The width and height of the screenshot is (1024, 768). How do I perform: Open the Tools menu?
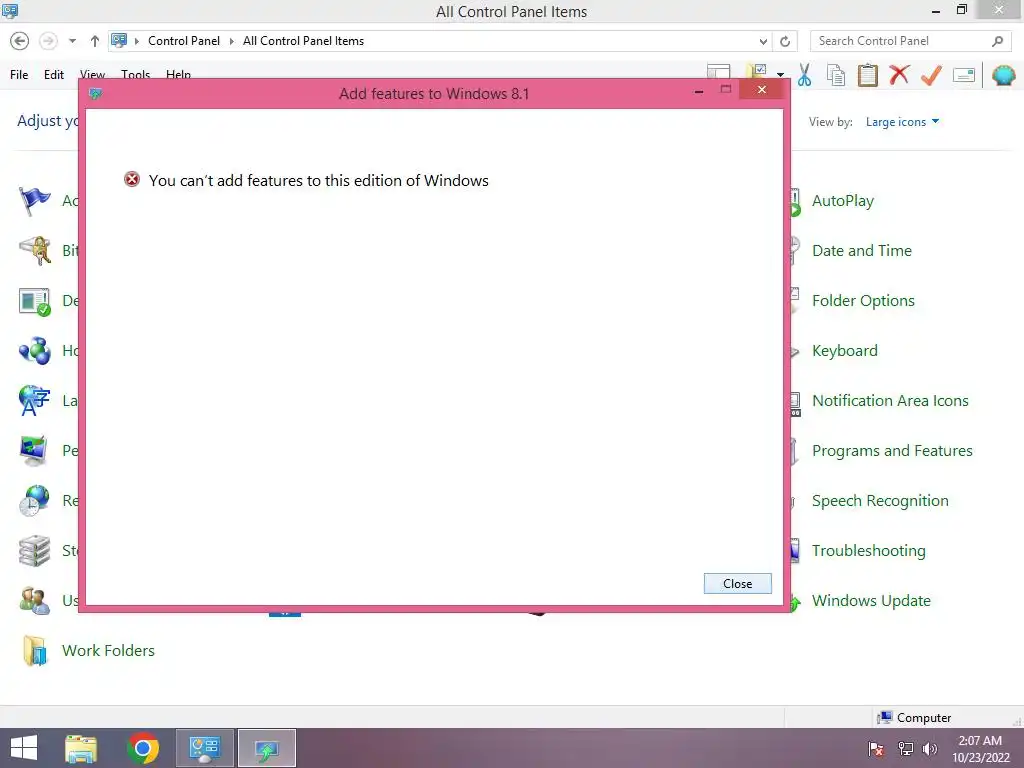point(135,73)
